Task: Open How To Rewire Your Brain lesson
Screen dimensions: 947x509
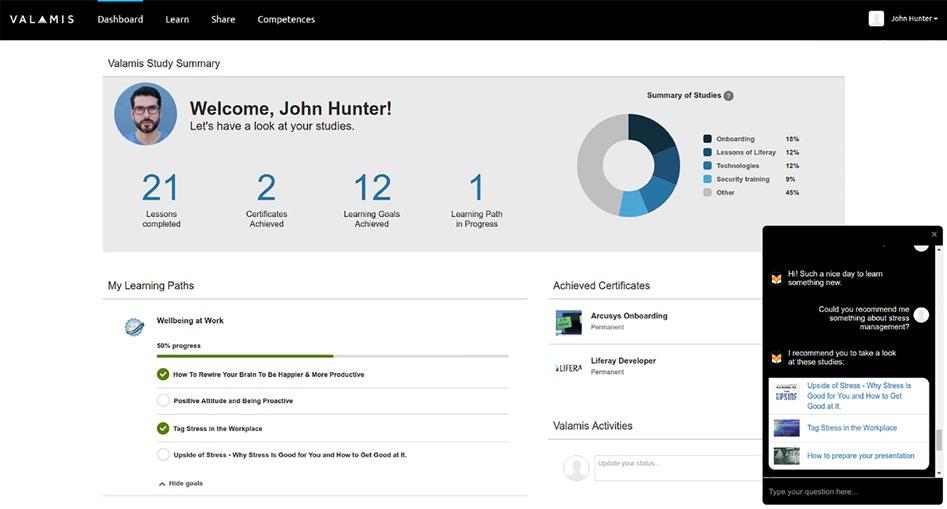Action: click(269, 374)
